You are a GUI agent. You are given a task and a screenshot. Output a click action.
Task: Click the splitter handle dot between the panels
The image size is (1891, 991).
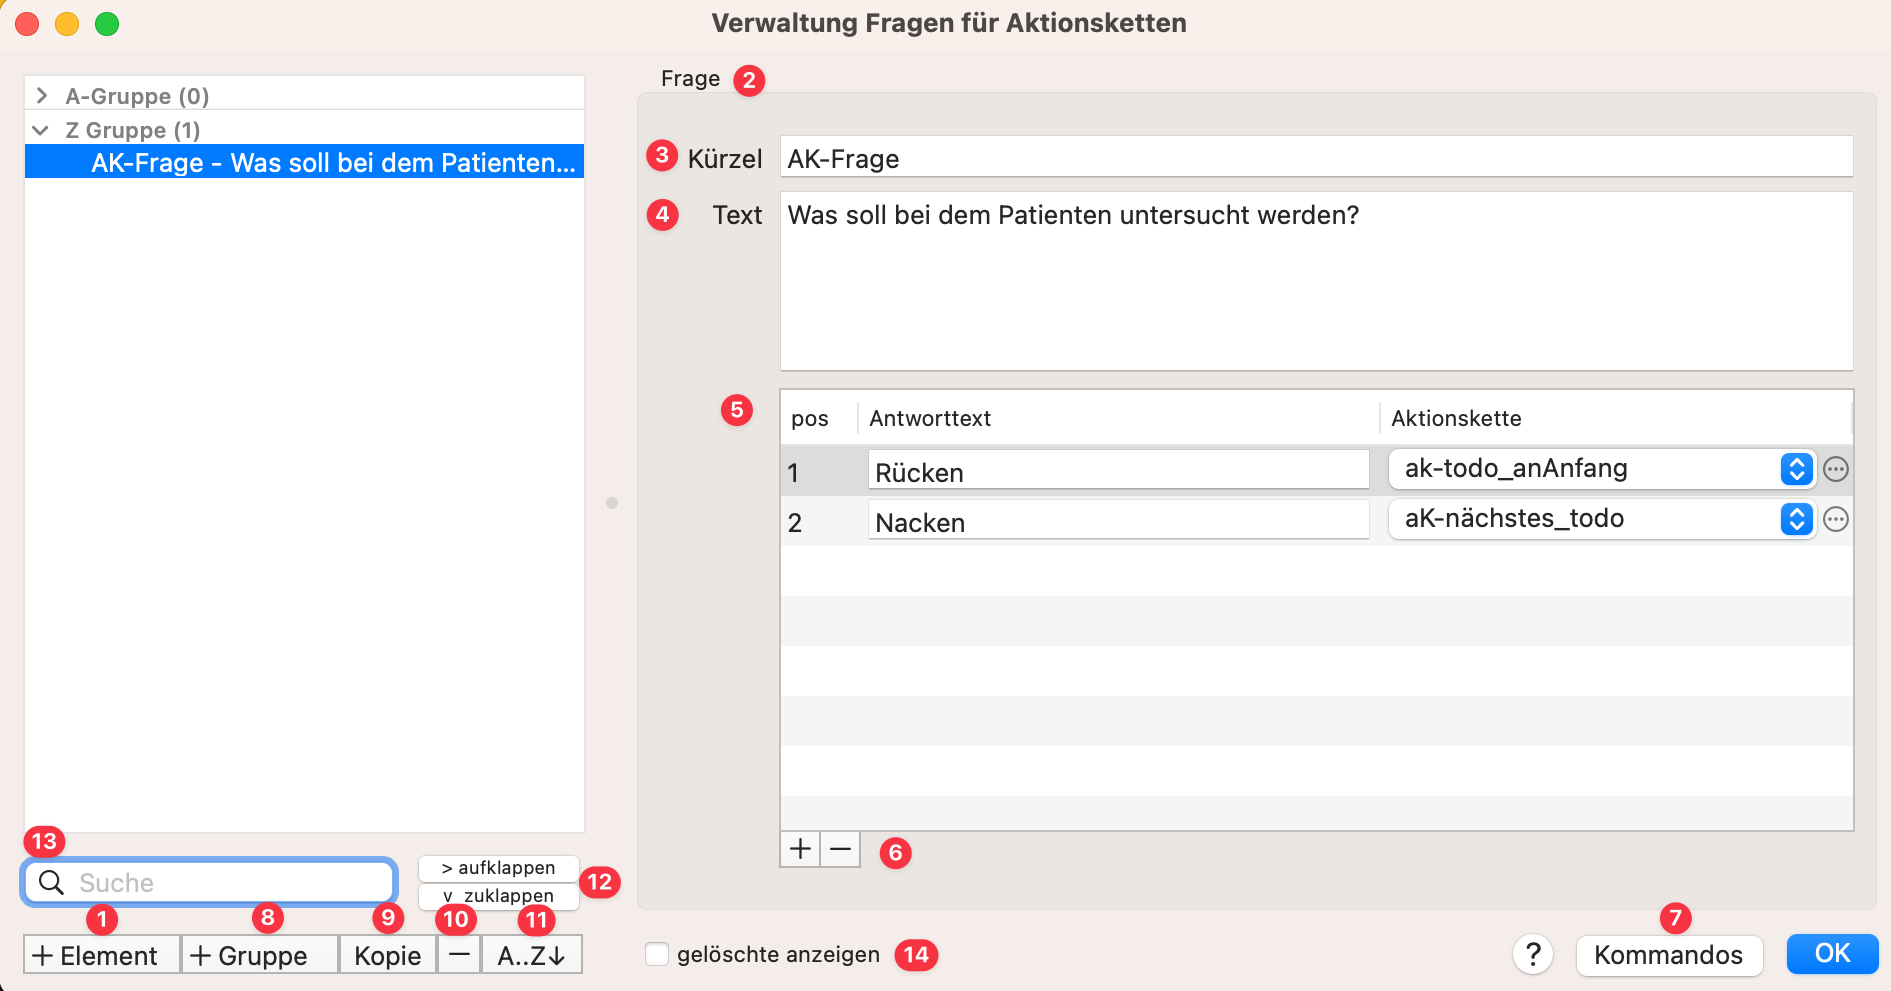[x=612, y=503]
